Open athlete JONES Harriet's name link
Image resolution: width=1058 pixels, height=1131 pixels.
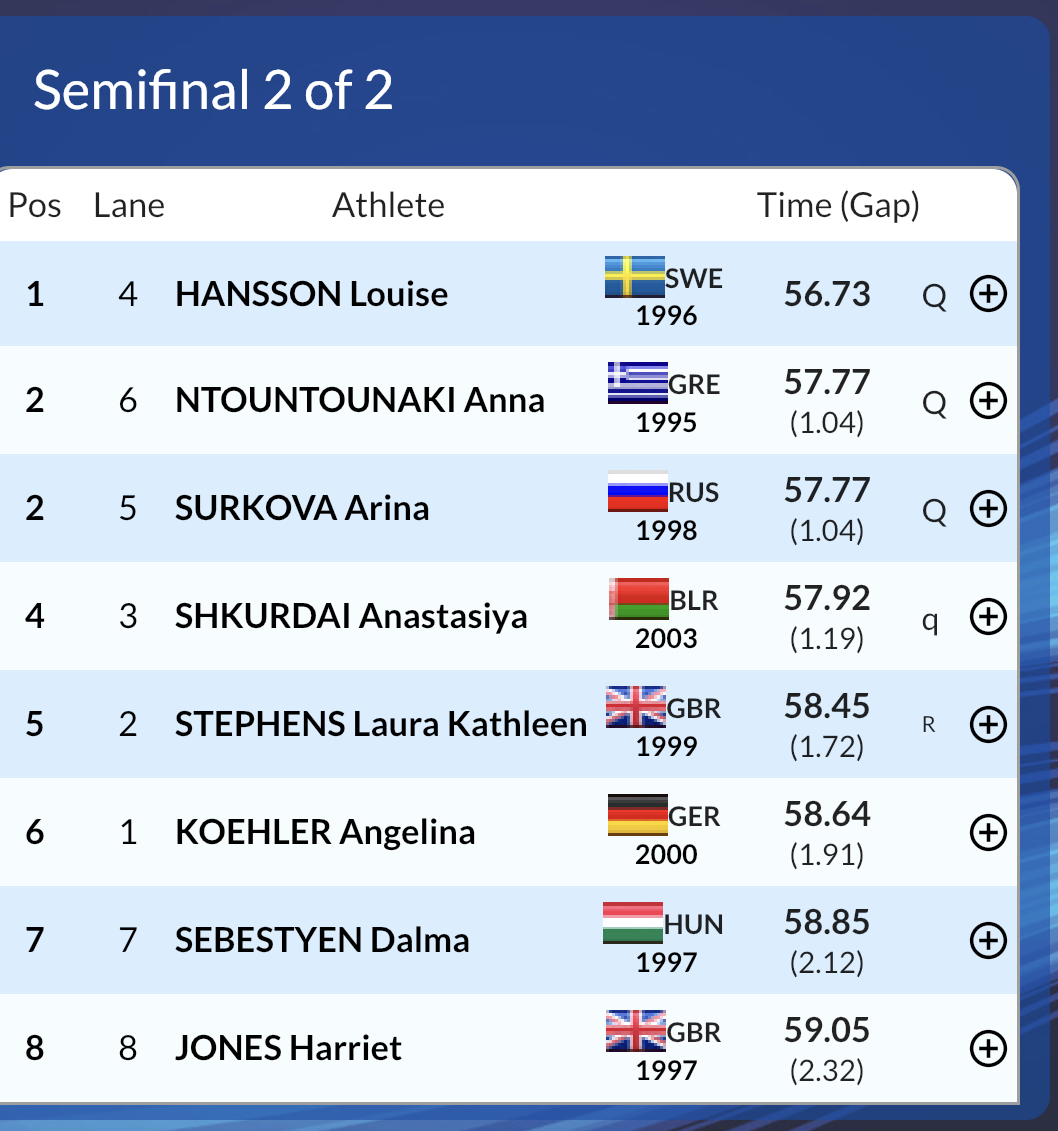point(288,1048)
